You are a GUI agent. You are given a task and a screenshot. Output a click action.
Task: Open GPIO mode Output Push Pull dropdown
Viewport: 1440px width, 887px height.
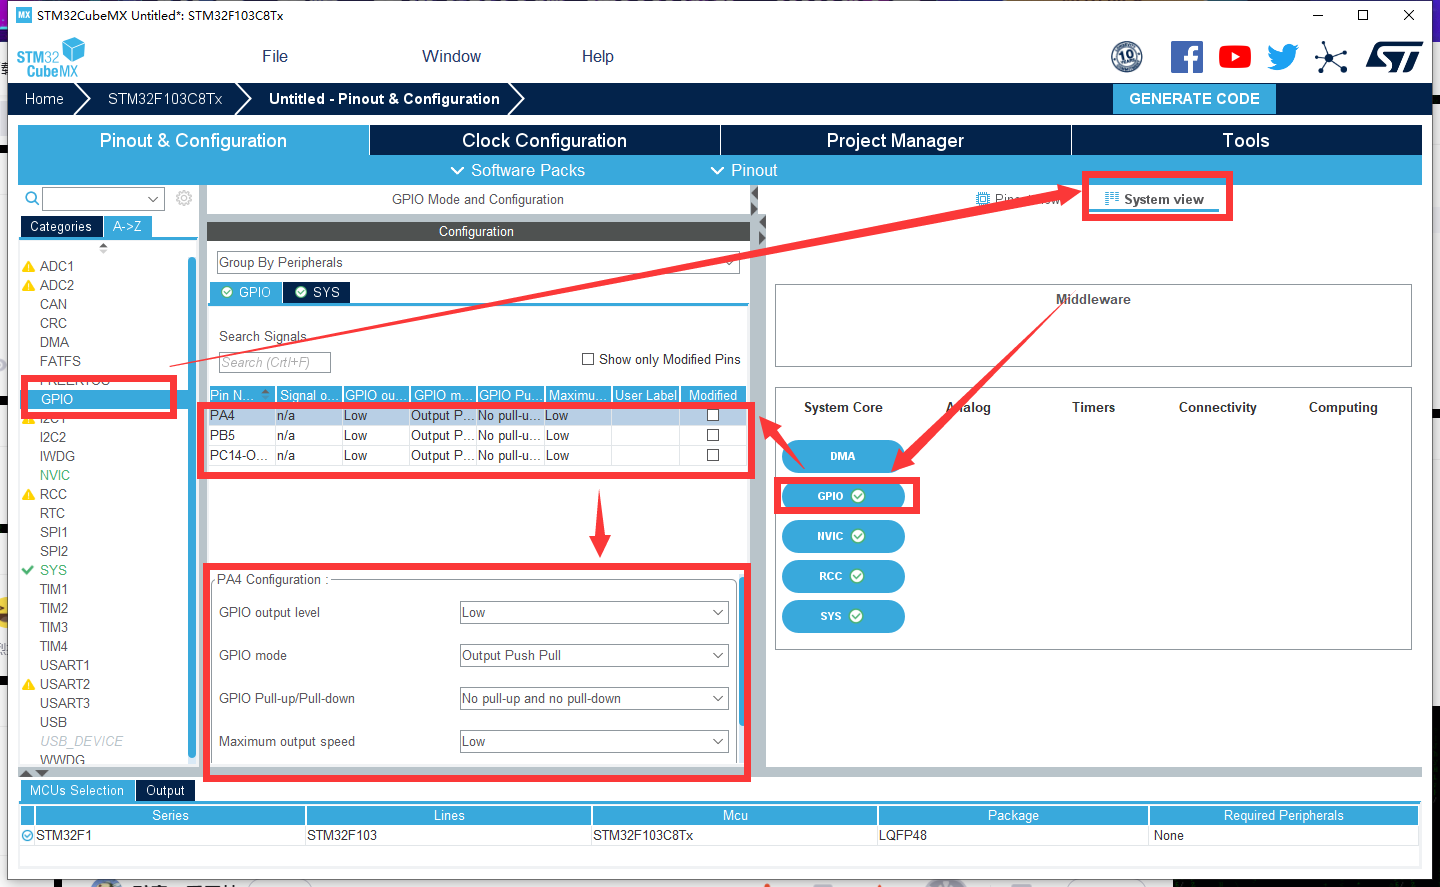[x=594, y=655]
